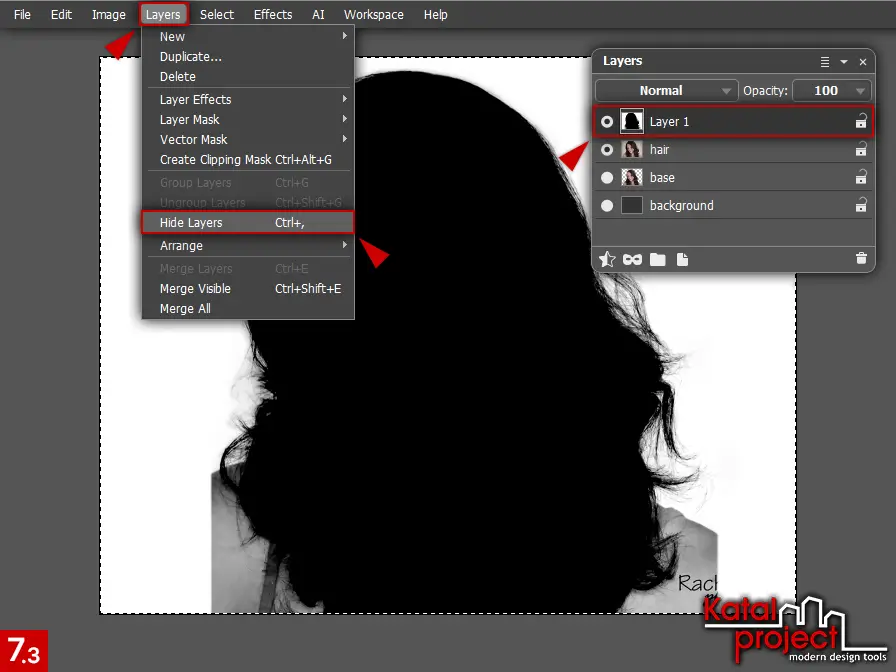Image resolution: width=896 pixels, height=672 pixels.
Task: Delete the layer using the trash icon
Action: [x=861, y=259]
